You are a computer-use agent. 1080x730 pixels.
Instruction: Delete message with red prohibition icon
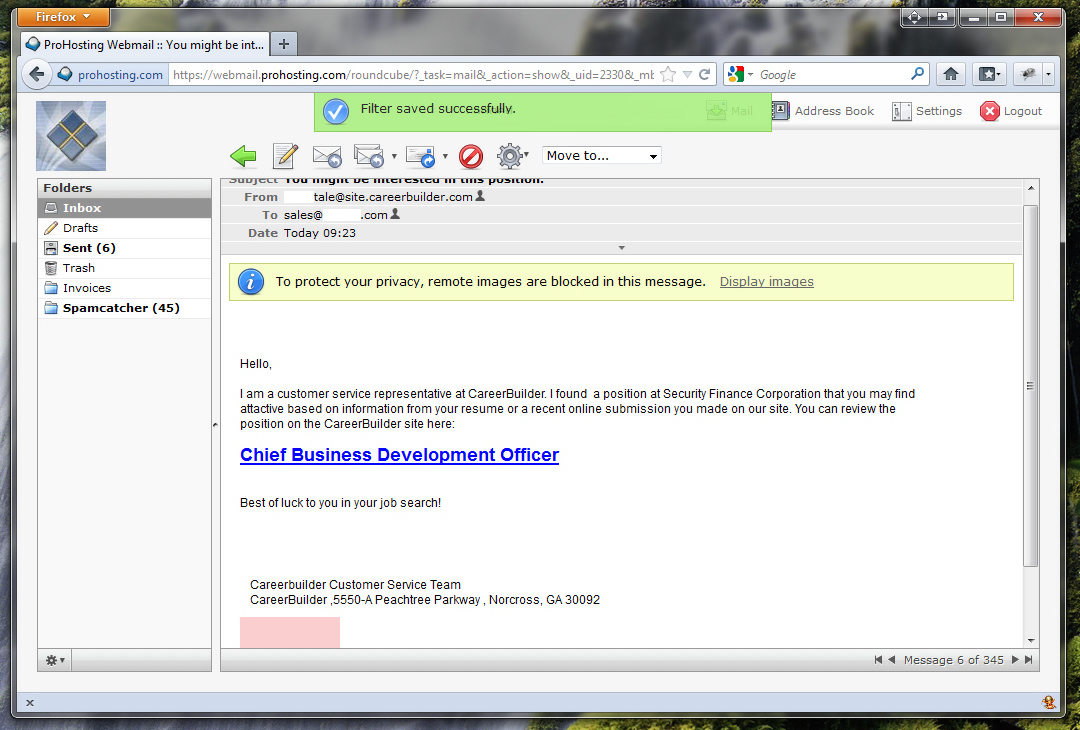471,156
